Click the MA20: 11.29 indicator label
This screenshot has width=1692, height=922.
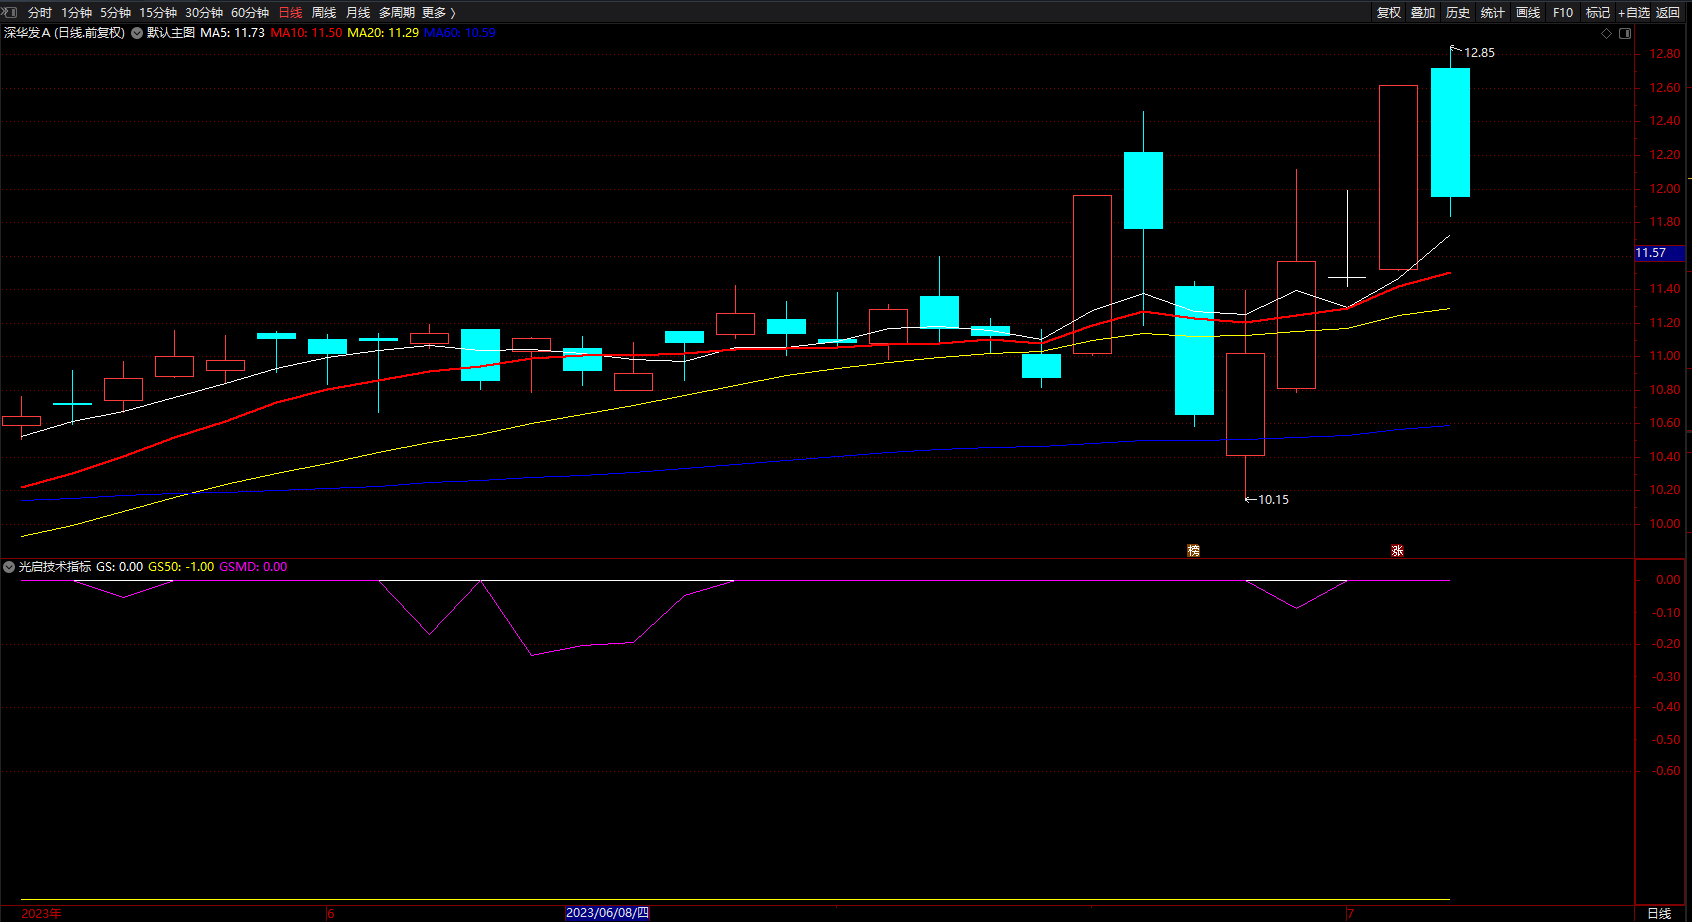click(x=383, y=33)
